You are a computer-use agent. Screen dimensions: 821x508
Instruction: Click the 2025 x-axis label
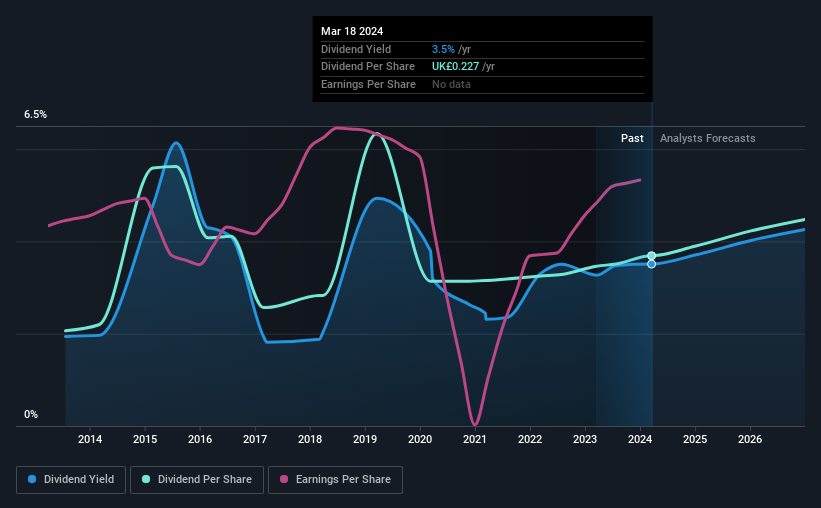pos(695,439)
